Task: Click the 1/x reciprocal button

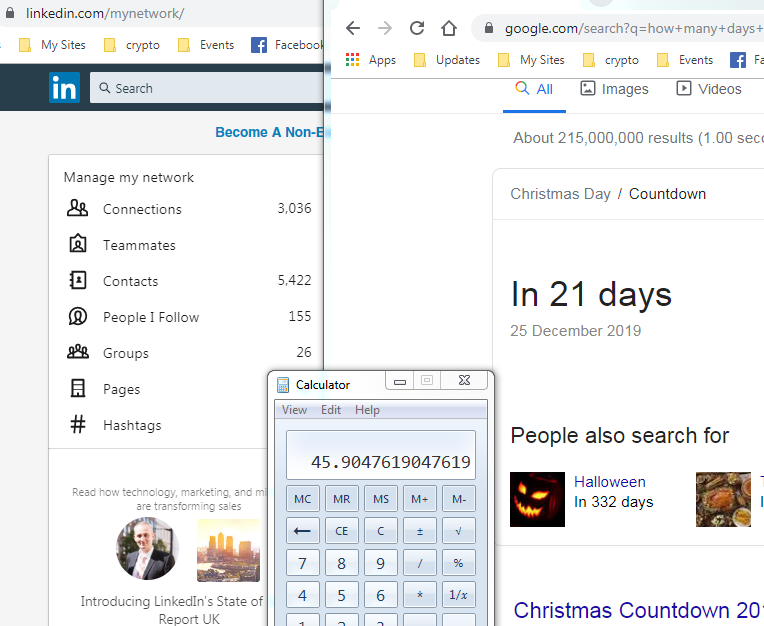Action: tap(458, 595)
